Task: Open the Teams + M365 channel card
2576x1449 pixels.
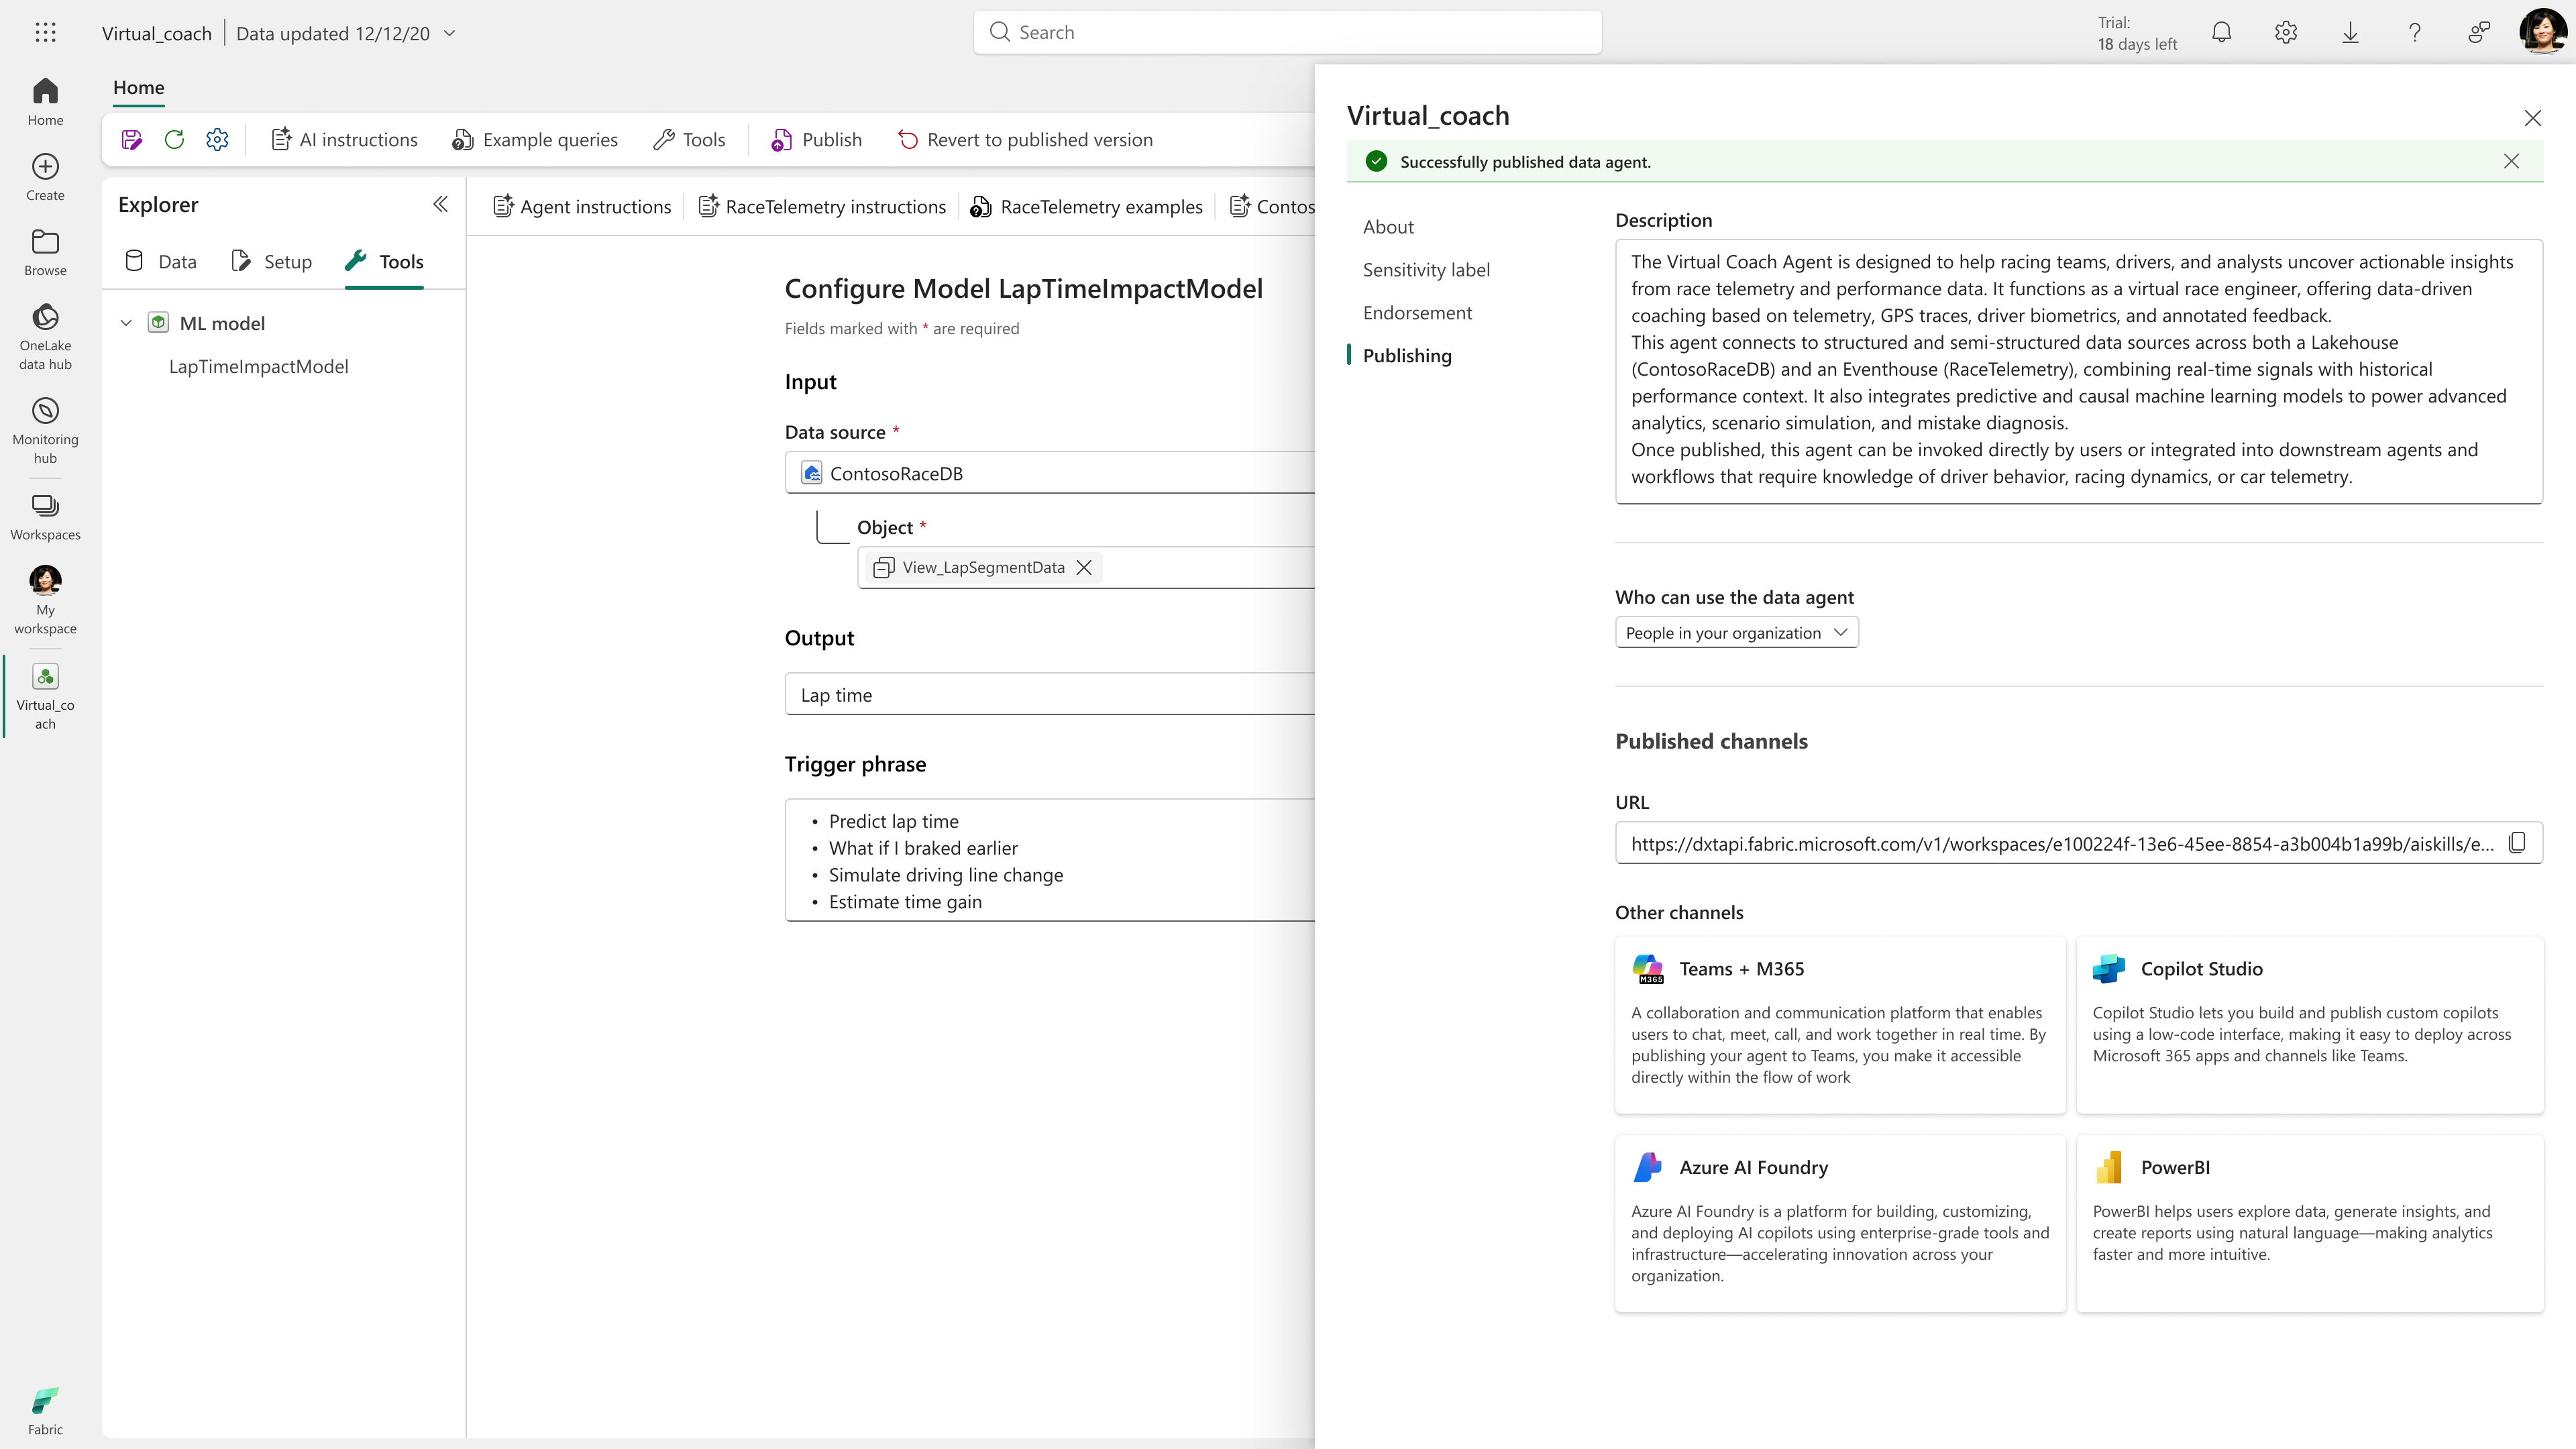Action: point(1839,1024)
